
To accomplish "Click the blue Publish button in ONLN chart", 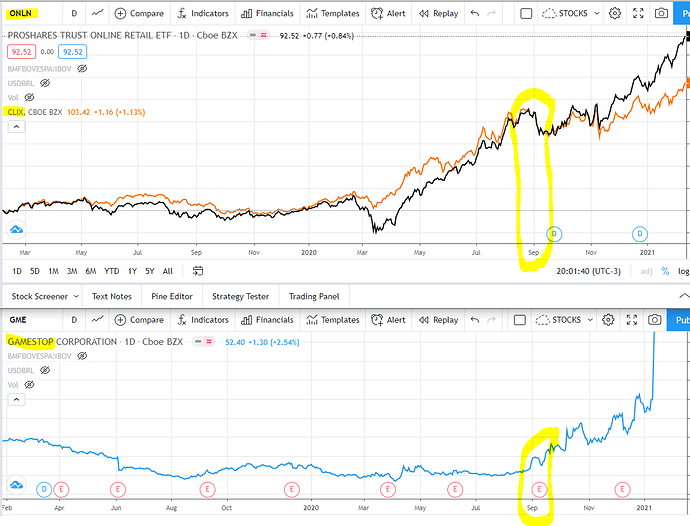I will pyautogui.click(x=682, y=13).
